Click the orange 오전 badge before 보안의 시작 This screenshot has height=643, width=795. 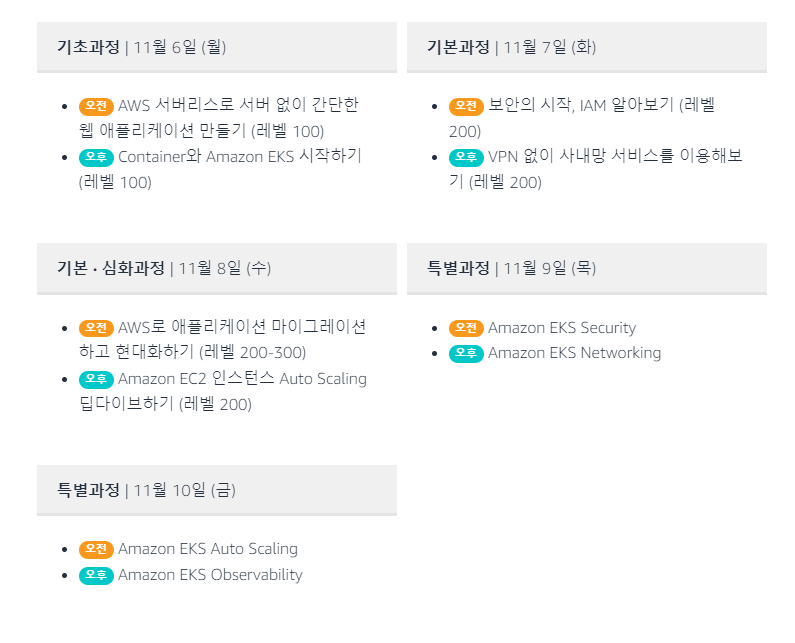click(x=466, y=106)
